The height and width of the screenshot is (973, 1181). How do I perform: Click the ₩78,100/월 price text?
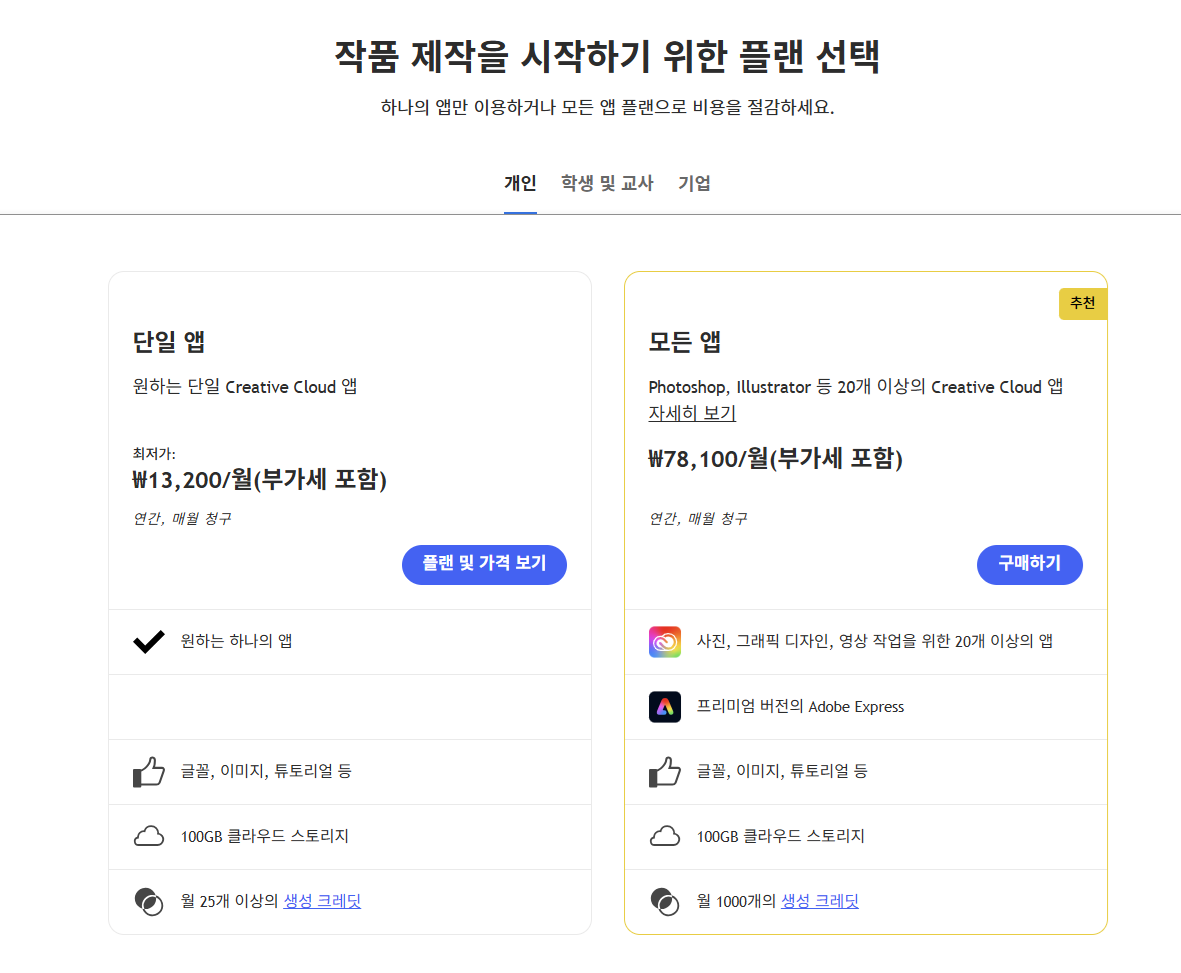(775, 460)
